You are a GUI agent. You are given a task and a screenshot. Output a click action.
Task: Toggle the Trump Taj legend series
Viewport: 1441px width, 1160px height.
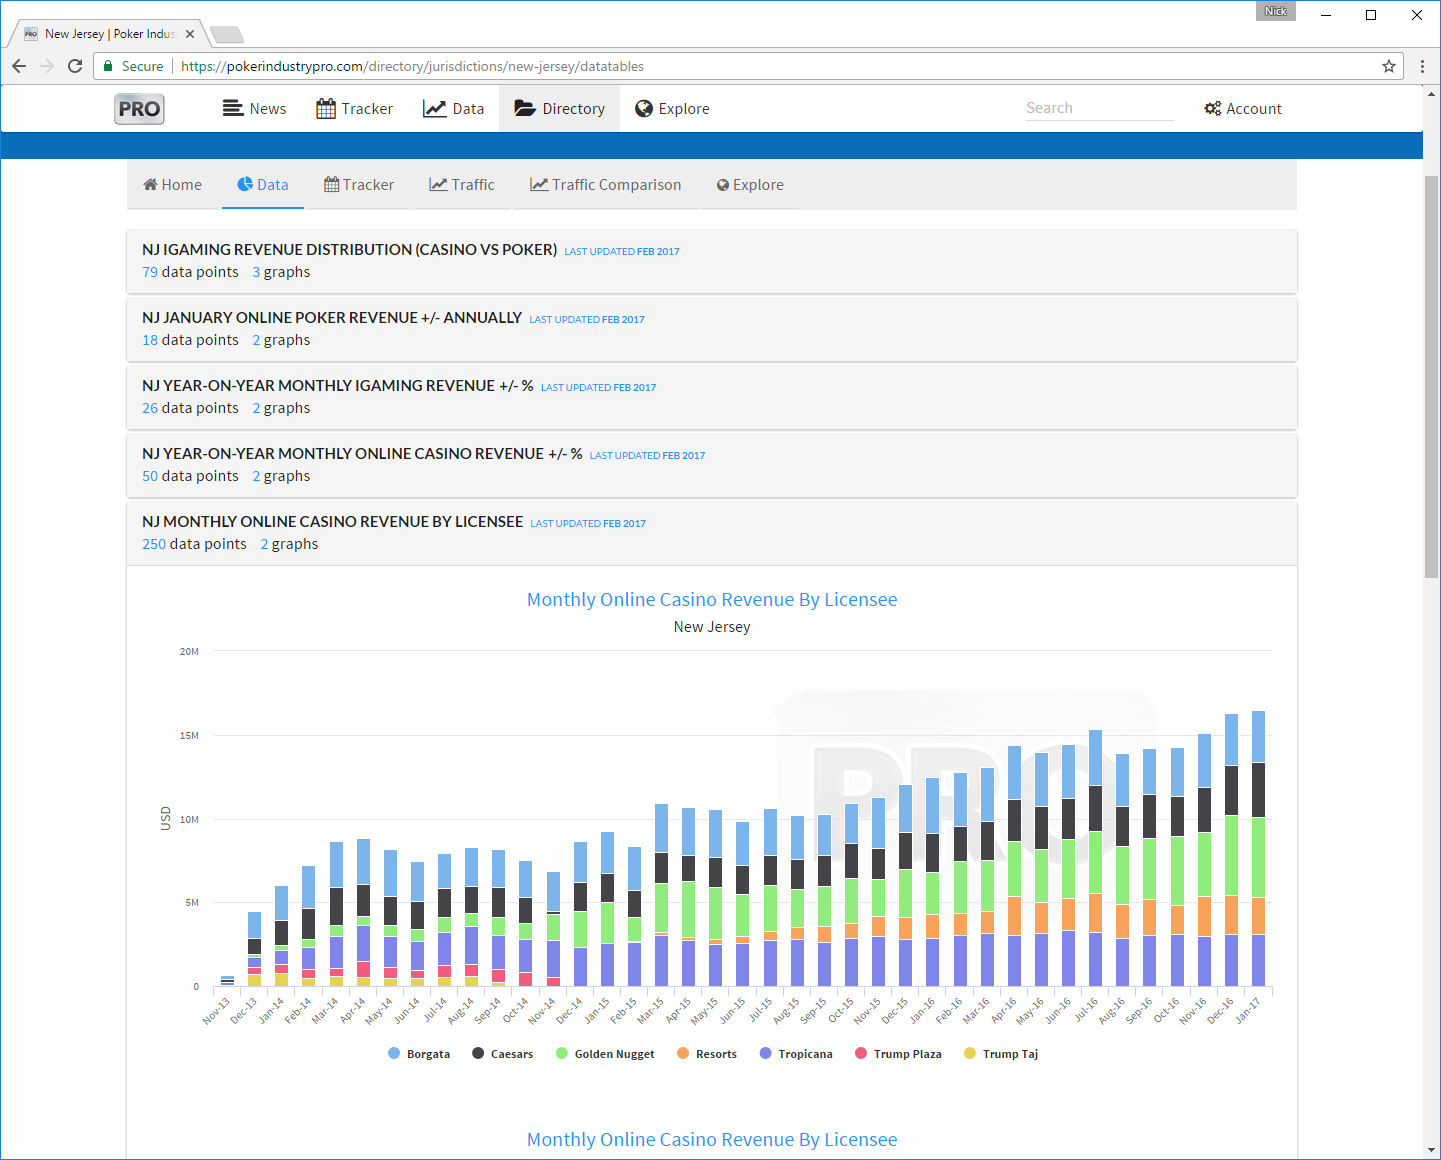(x=1001, y=1054)
